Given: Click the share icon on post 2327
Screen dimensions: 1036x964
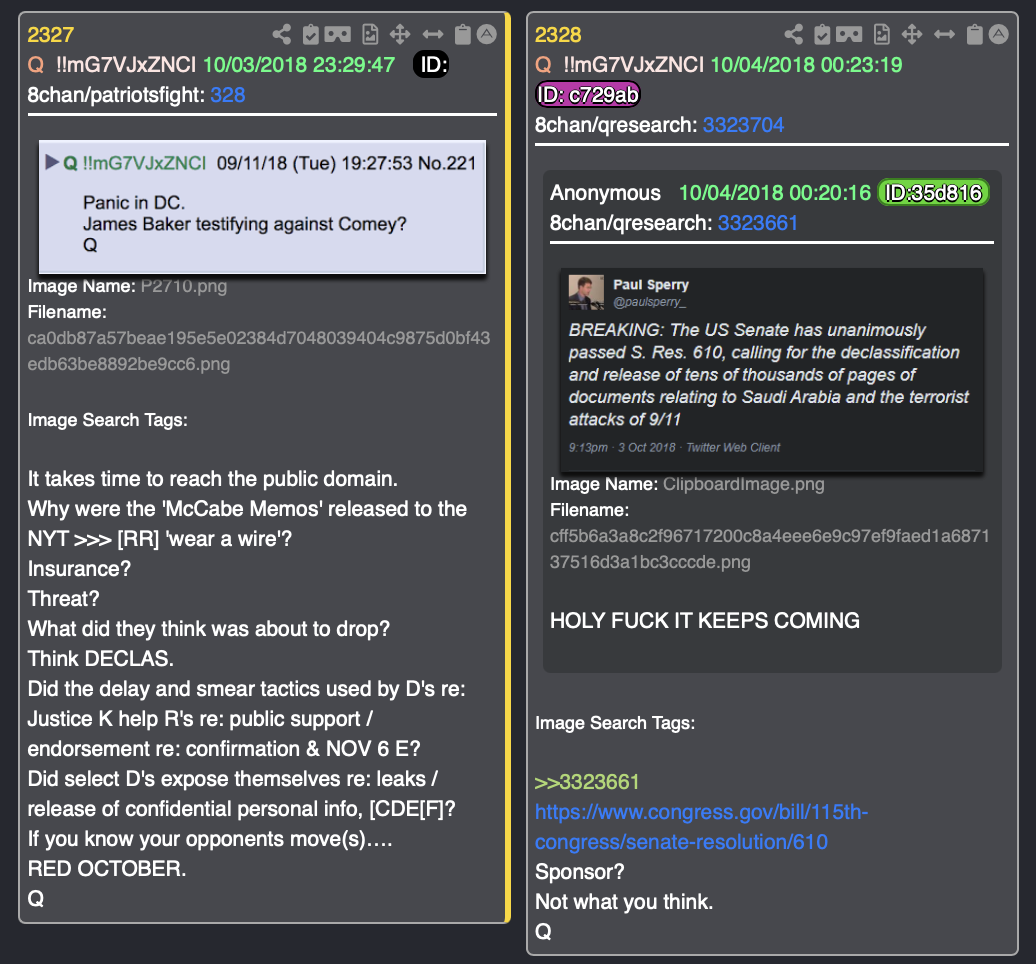Looking at the screenshot, I should (x=281, y=34).
